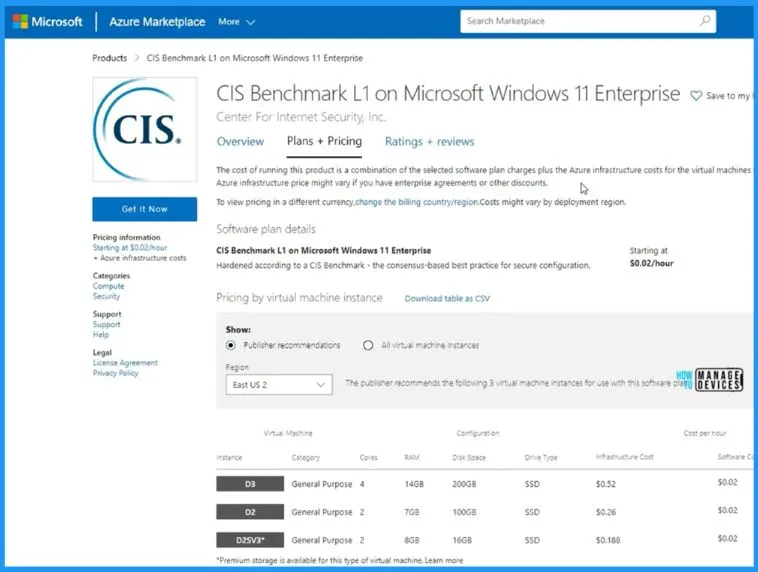Open the Help link
This screenshot has height=572, width=758.
[101, 334]
